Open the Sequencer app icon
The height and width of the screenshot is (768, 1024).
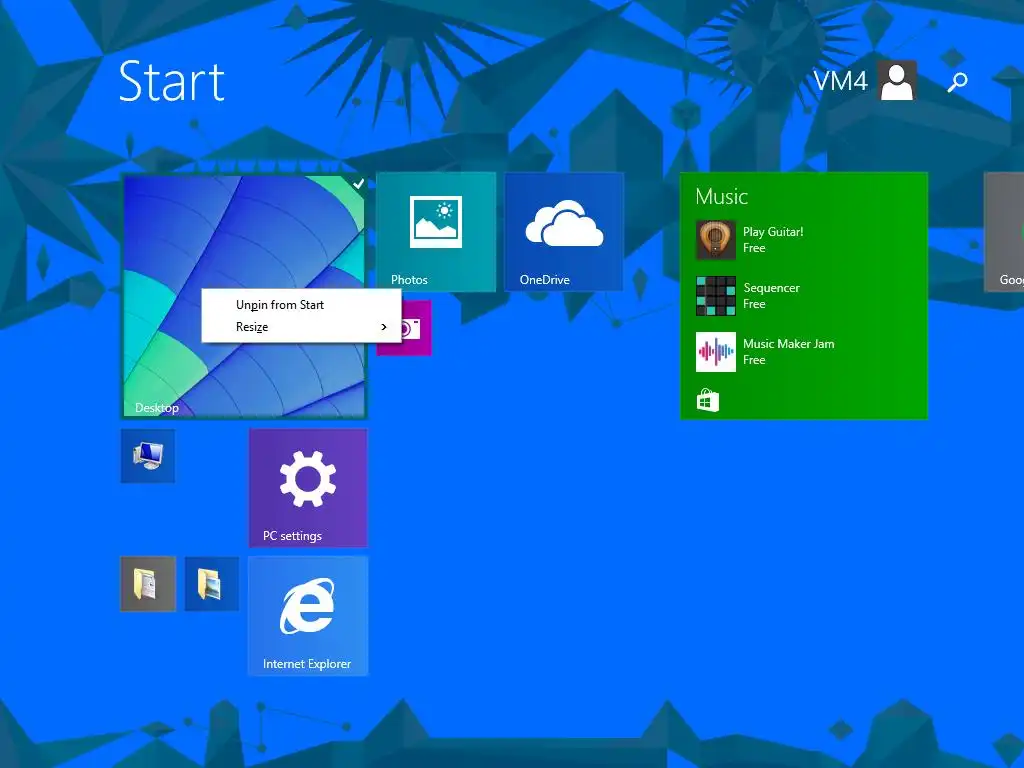[716, 296]
